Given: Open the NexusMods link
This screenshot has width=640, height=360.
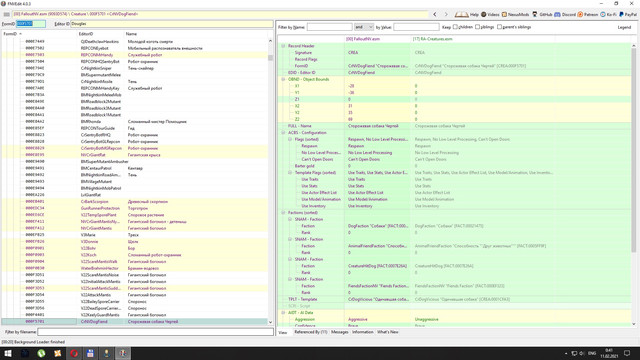Looking at the screenshot, I should (x=515, y=14).
